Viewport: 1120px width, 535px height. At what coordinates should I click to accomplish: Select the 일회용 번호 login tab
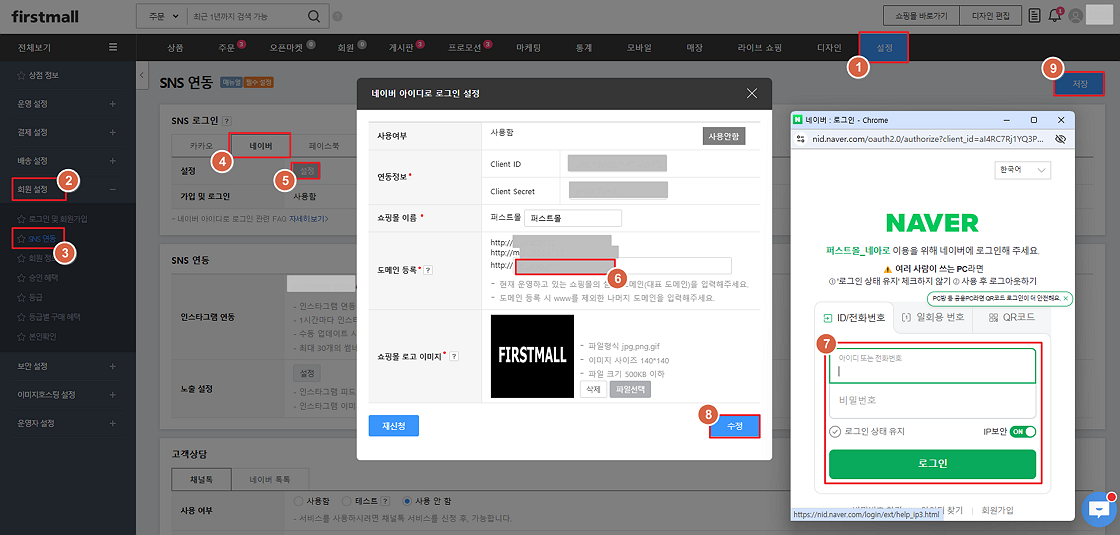click(x=933, y=317)
